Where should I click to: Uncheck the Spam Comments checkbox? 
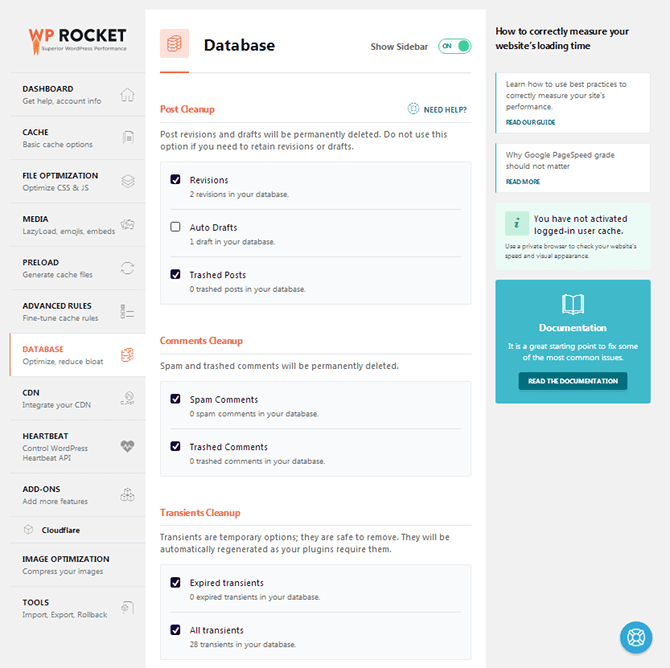[x=175, y=399]
